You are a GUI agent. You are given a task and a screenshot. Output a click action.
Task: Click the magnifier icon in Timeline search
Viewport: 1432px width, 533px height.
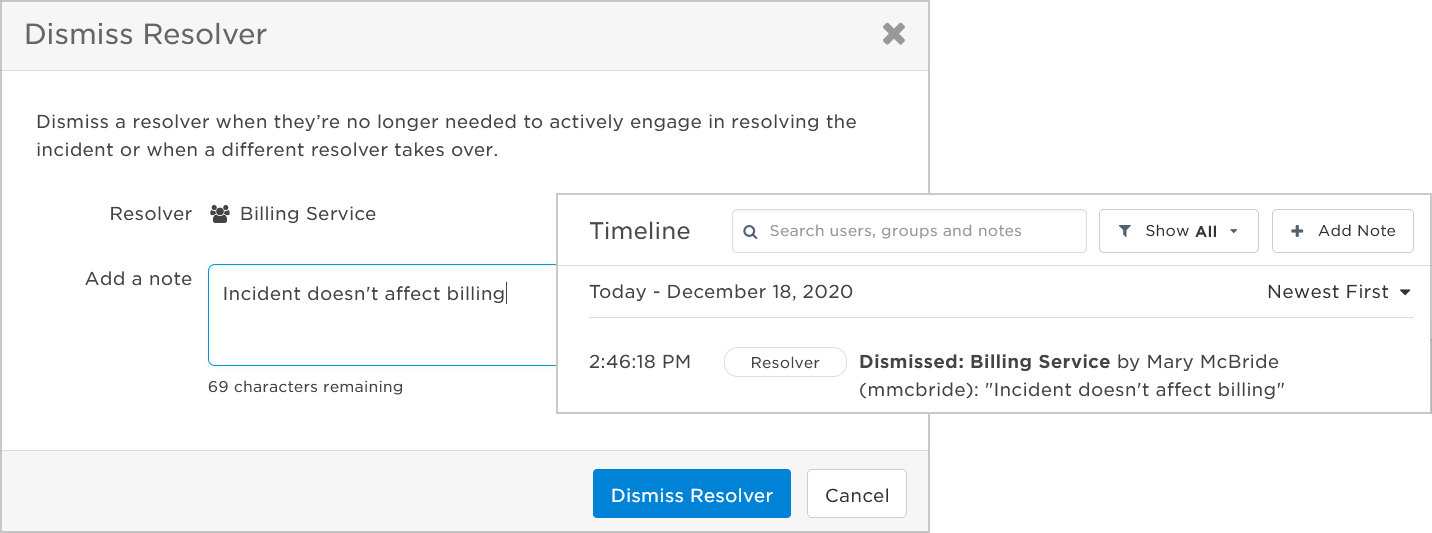tap(751, 231)
